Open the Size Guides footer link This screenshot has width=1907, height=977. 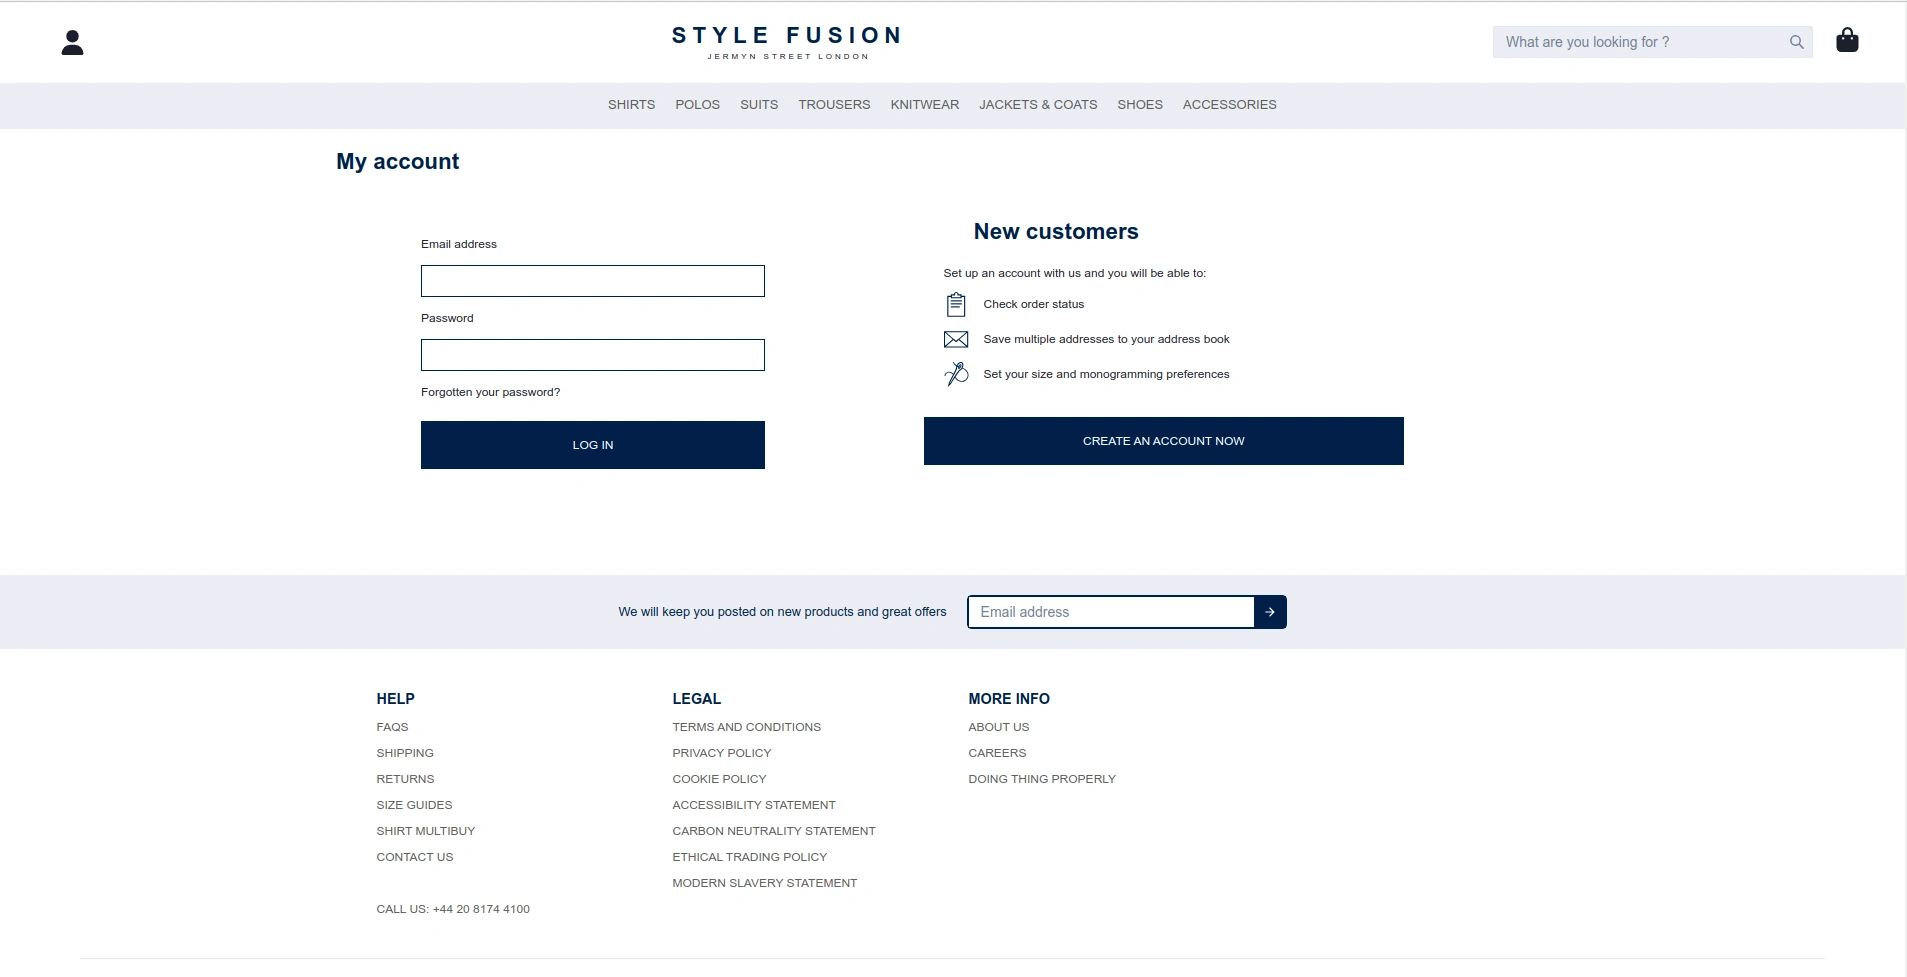pos(414,805)
